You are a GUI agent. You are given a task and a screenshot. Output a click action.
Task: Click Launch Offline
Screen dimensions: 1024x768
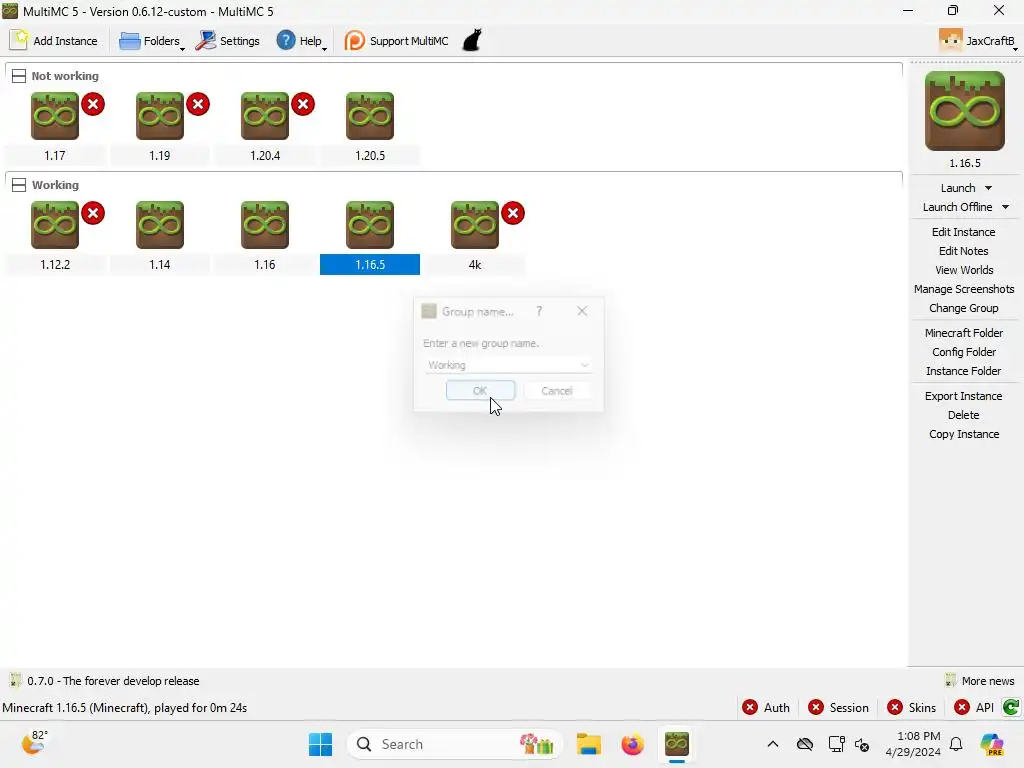point(957,207)
